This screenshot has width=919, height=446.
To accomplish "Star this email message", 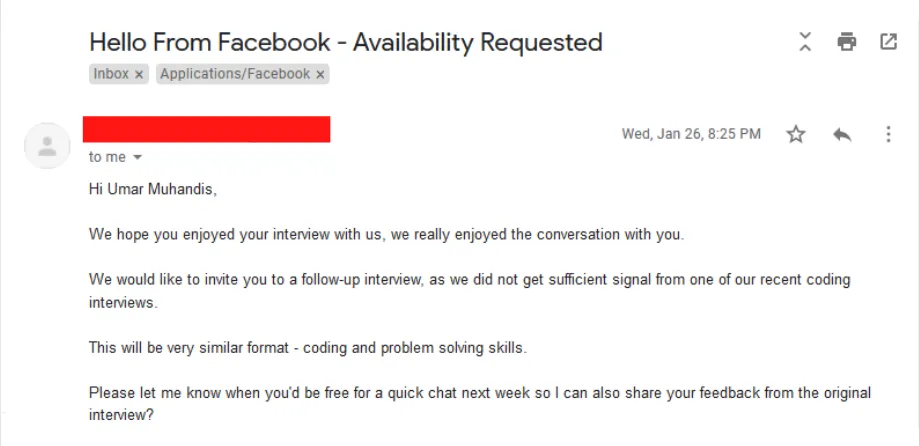I will 795,134.
